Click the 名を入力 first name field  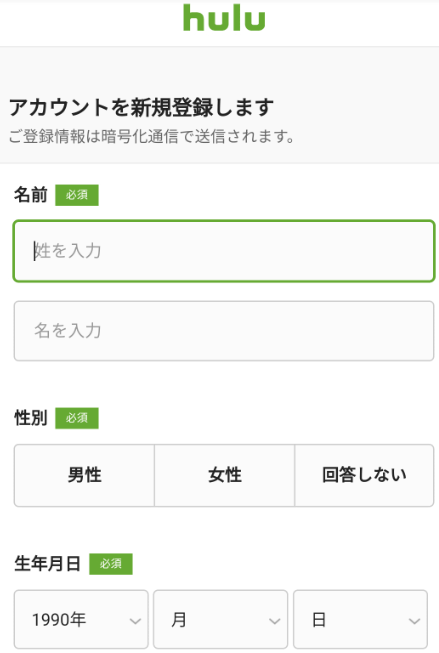pos(224,331)
